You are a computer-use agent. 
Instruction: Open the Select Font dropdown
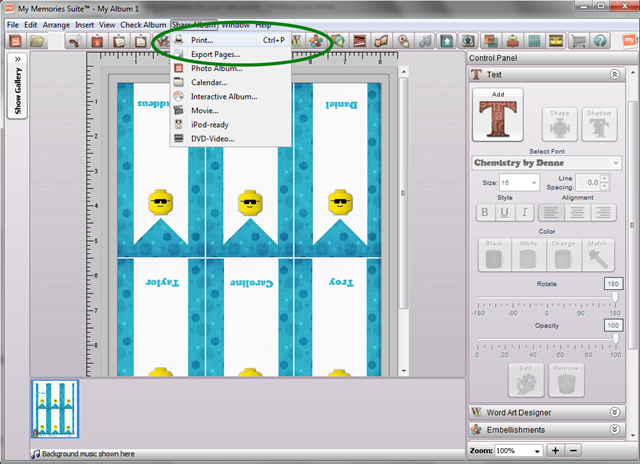[x=546, y=162]
